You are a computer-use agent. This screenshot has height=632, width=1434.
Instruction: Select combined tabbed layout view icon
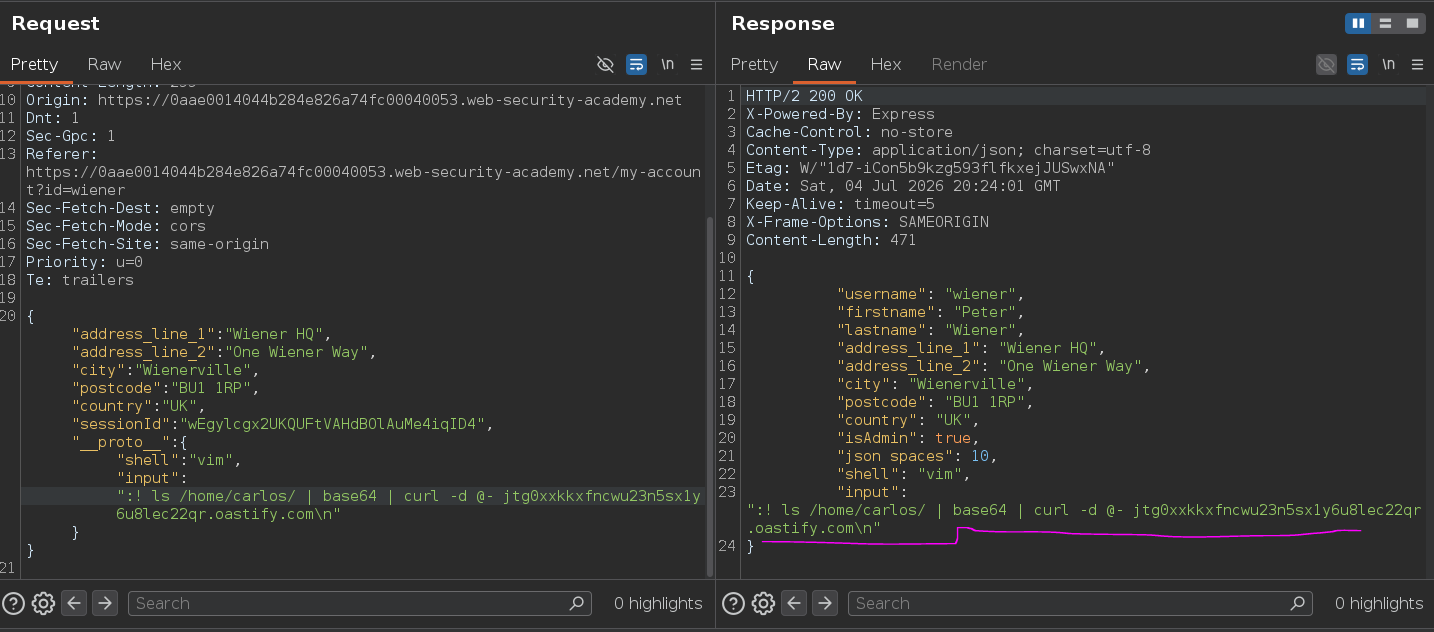pyautogui.click(x=1412, y=23)
